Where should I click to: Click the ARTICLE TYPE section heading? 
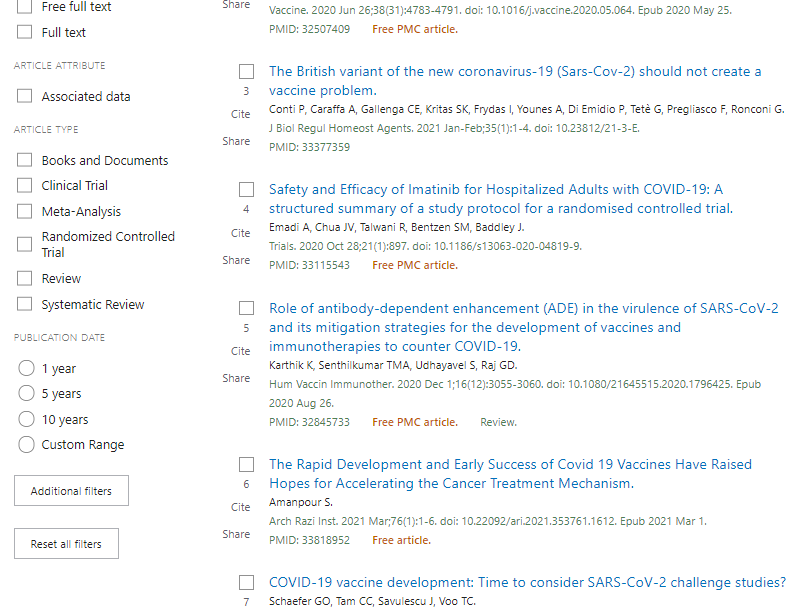[46, 129]
